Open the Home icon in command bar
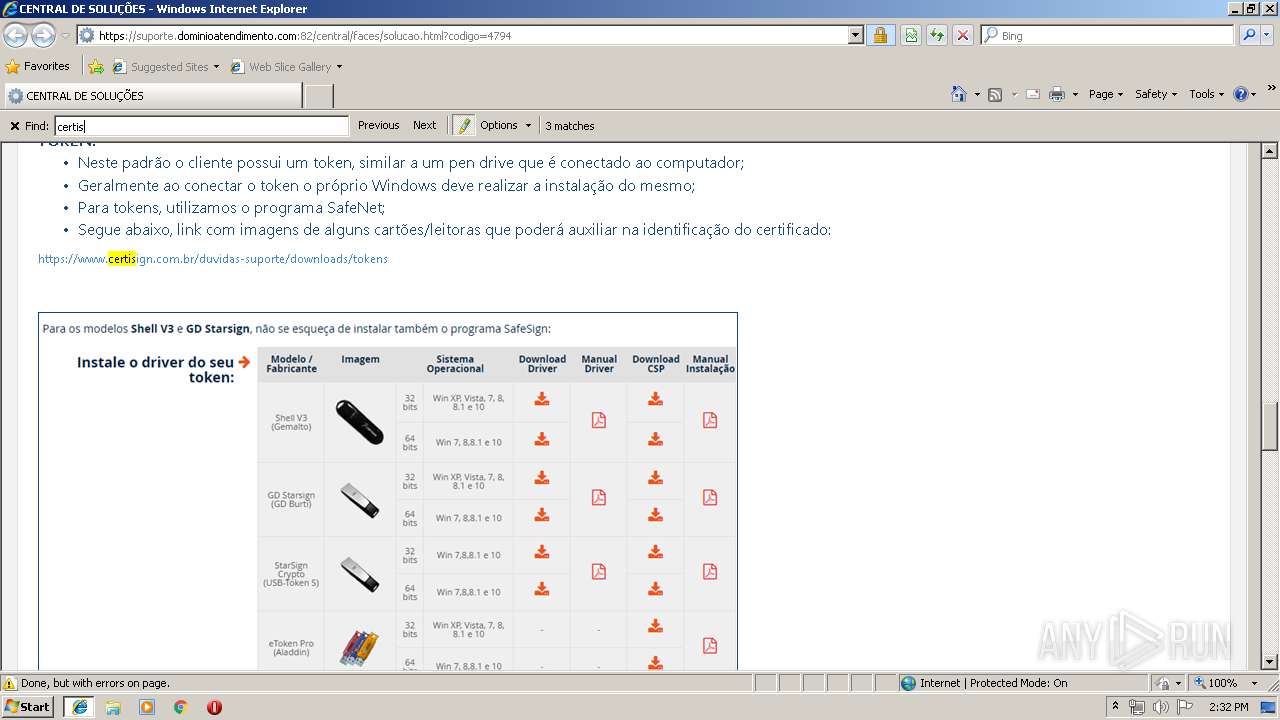This screenshot has width=1280, height=720. (x=959, y=94)
